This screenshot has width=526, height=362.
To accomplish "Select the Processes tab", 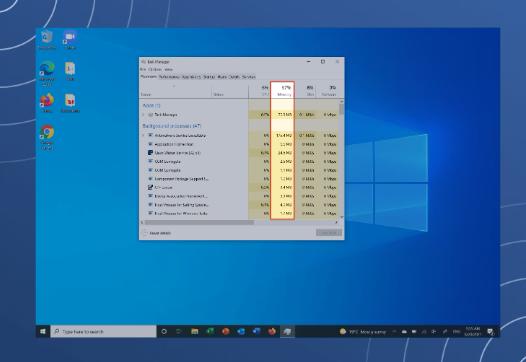I will click(x=149, y=77).
